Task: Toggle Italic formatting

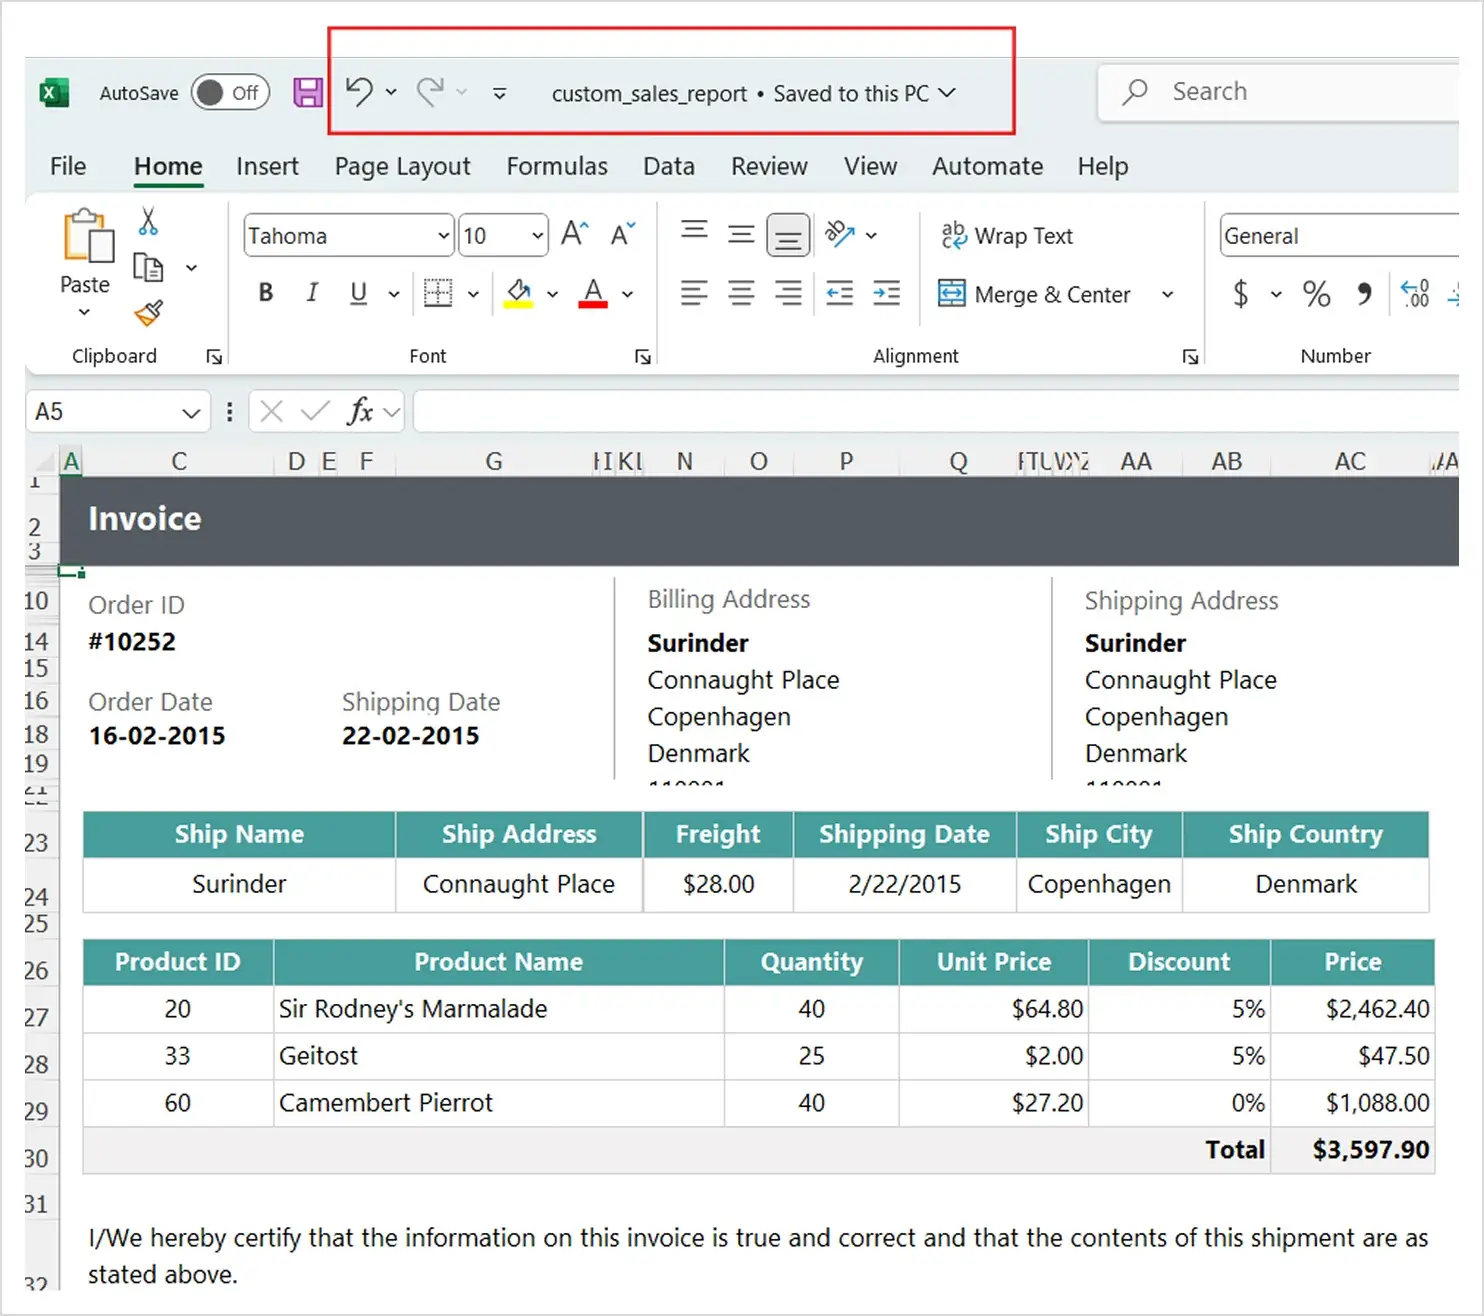Action: coord(312,293)
